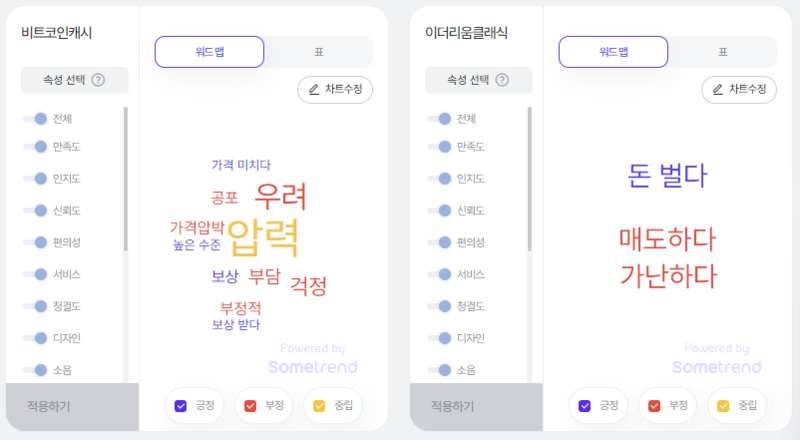
Task: Toggle 만족도 switch in 비트코인캐시 panel
Action: click(x=35, y=147)
